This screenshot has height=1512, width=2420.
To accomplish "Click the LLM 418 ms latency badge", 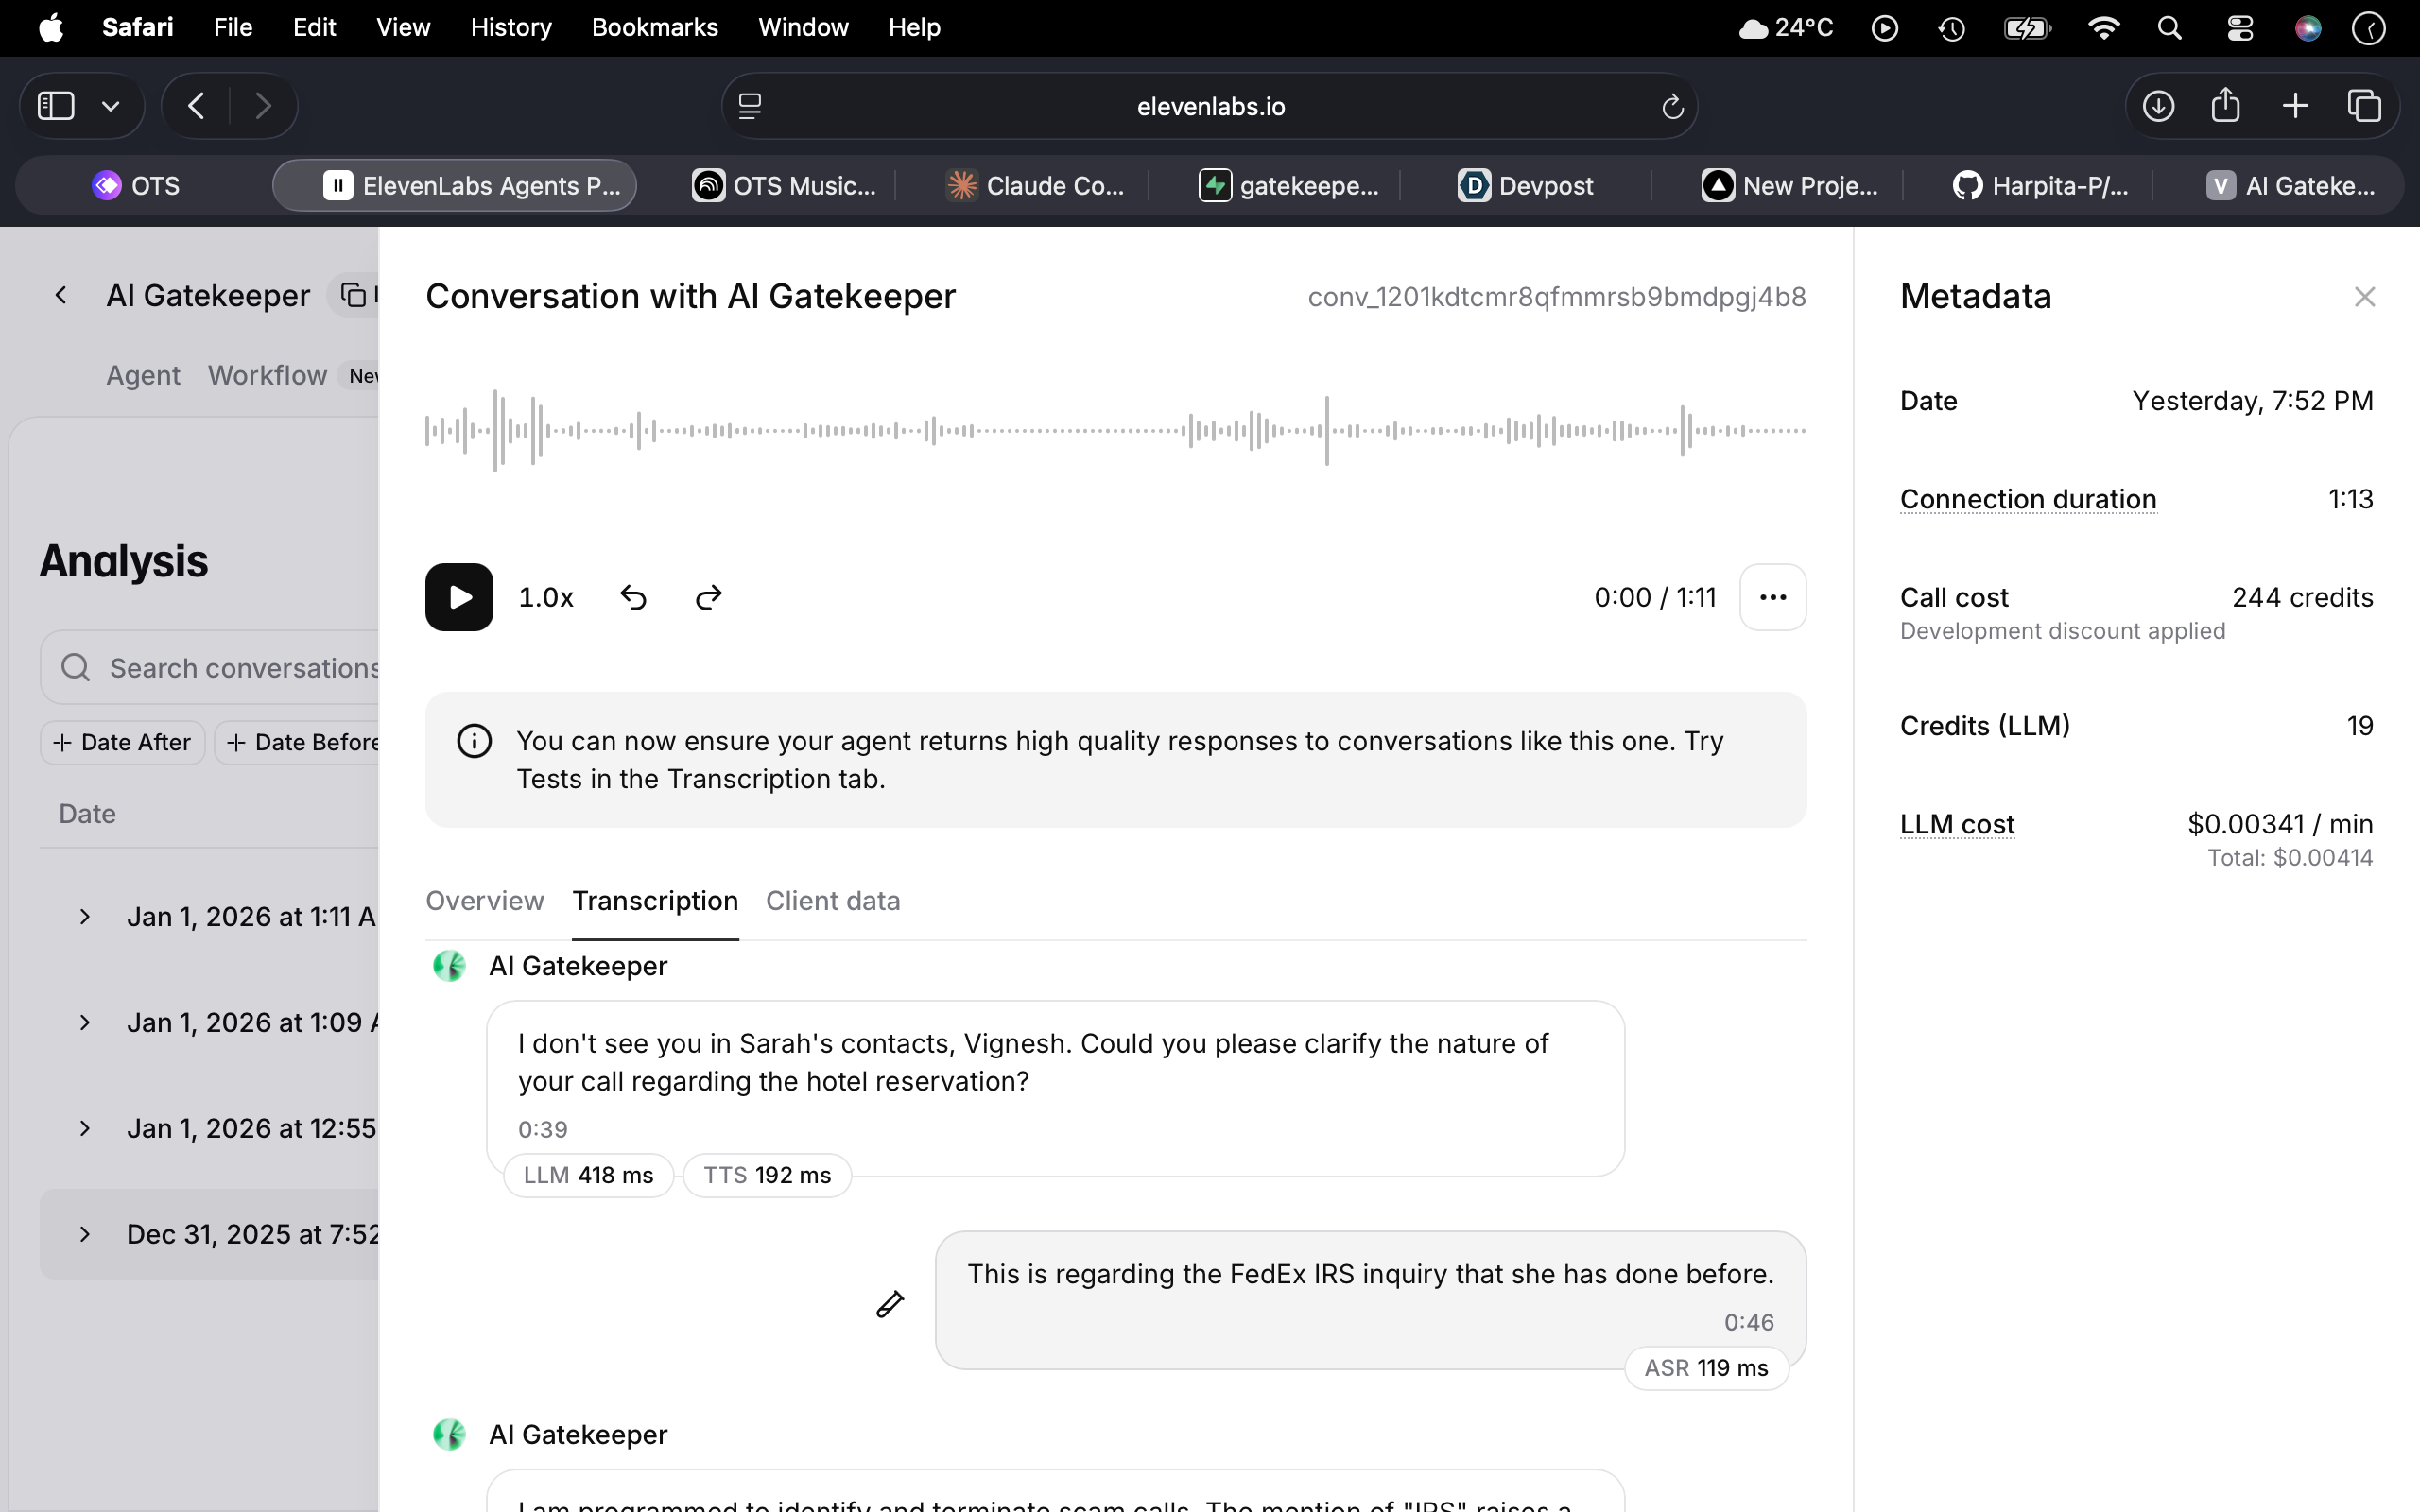I will pos(588,1175).
